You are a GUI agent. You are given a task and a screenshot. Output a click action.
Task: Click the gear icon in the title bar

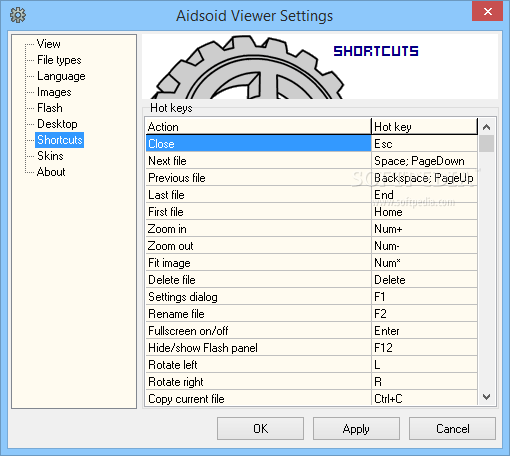18,15
